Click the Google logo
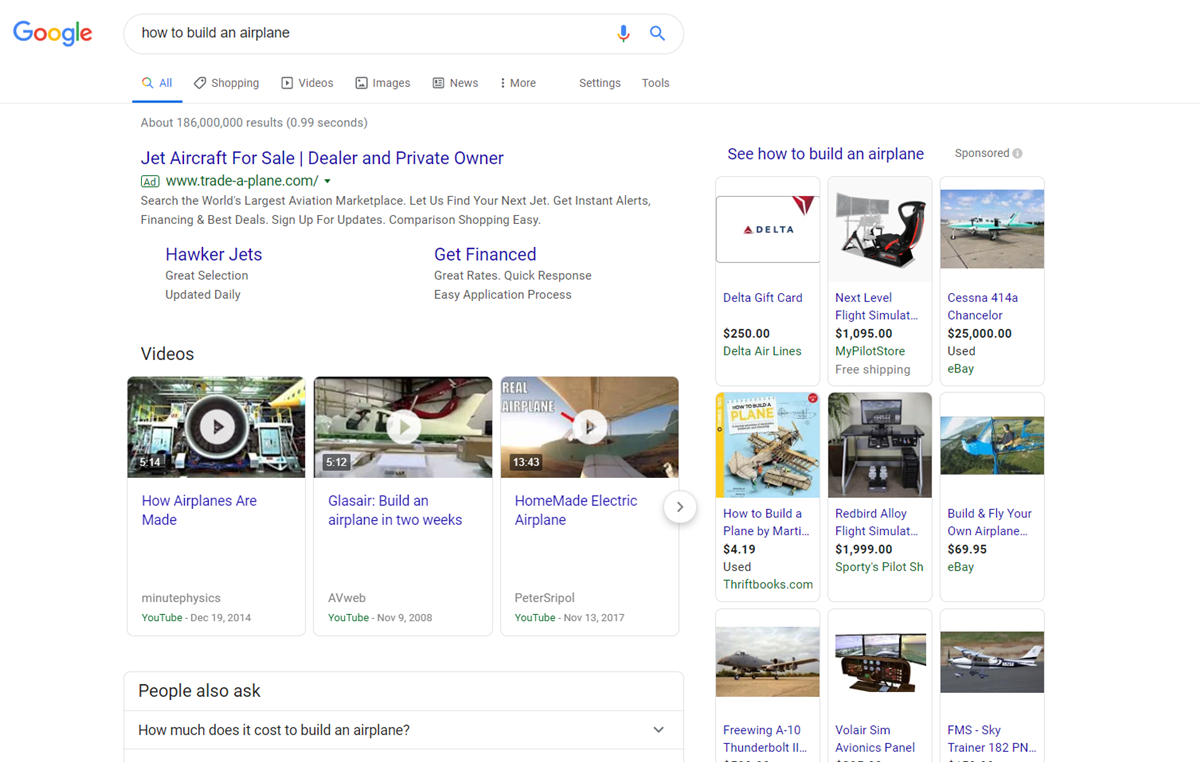Image resolution: width=1200 pixels, height=762 pixels. pos(53,33)
